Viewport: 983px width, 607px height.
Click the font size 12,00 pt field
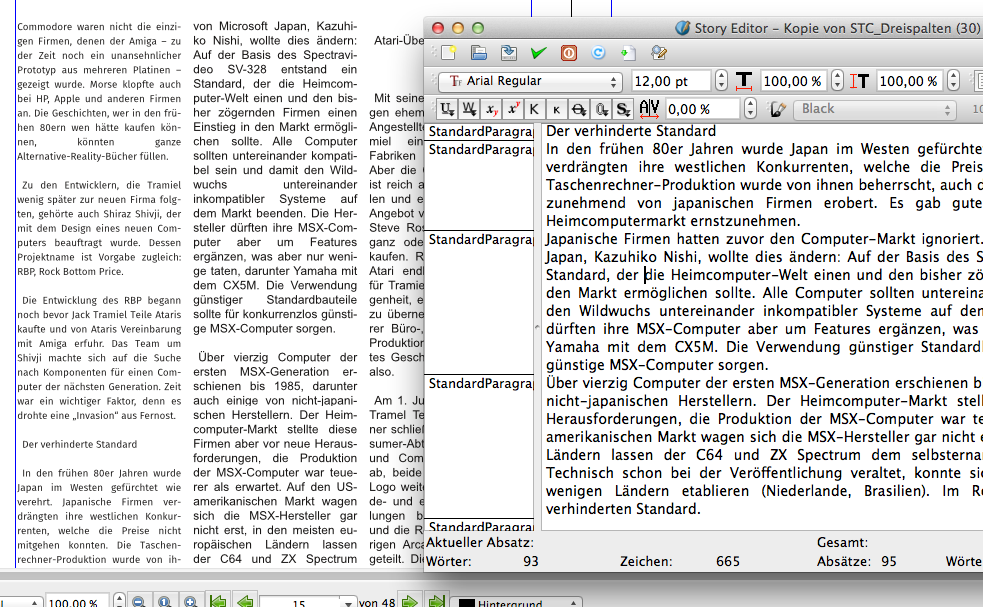click(x=671, y=81)
